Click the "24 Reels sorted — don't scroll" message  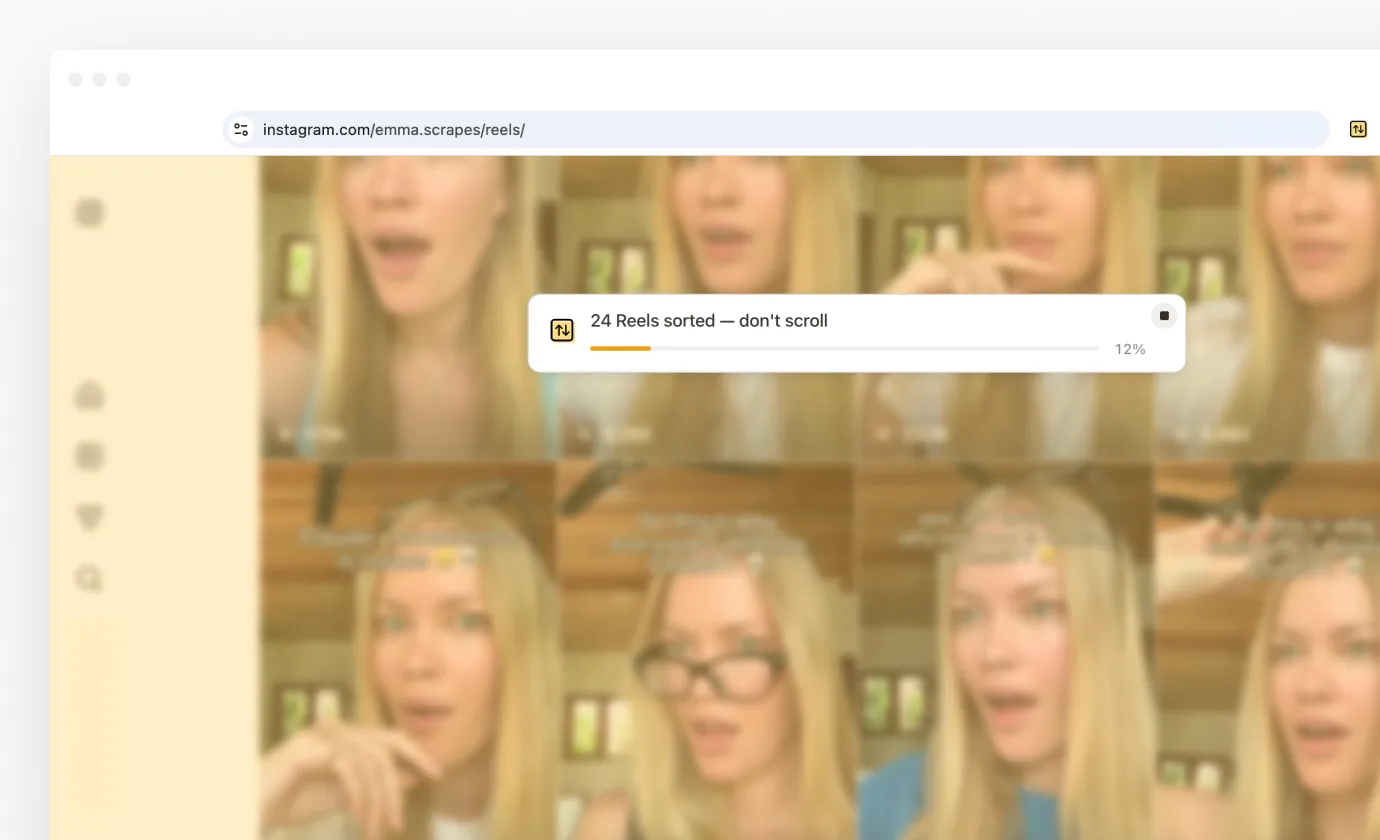(709, 321)
